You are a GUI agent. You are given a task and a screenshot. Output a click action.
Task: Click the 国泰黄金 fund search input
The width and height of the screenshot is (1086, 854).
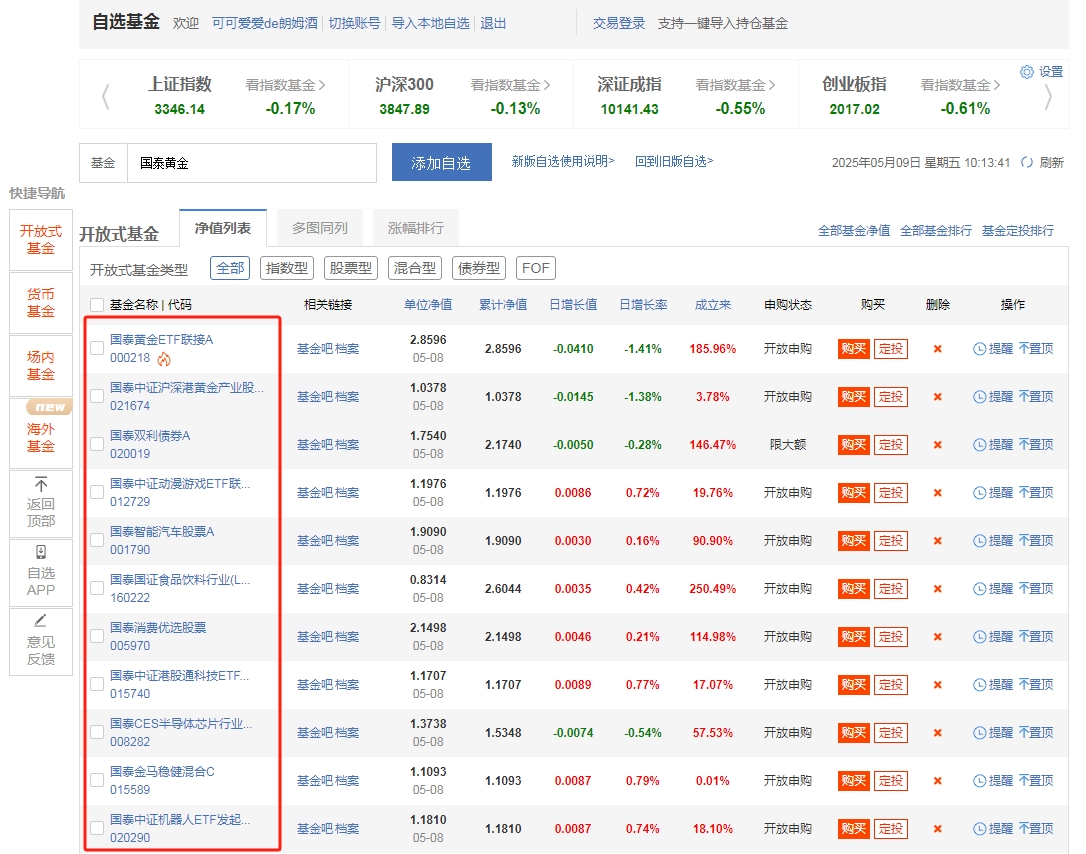(x=252, y=163)
